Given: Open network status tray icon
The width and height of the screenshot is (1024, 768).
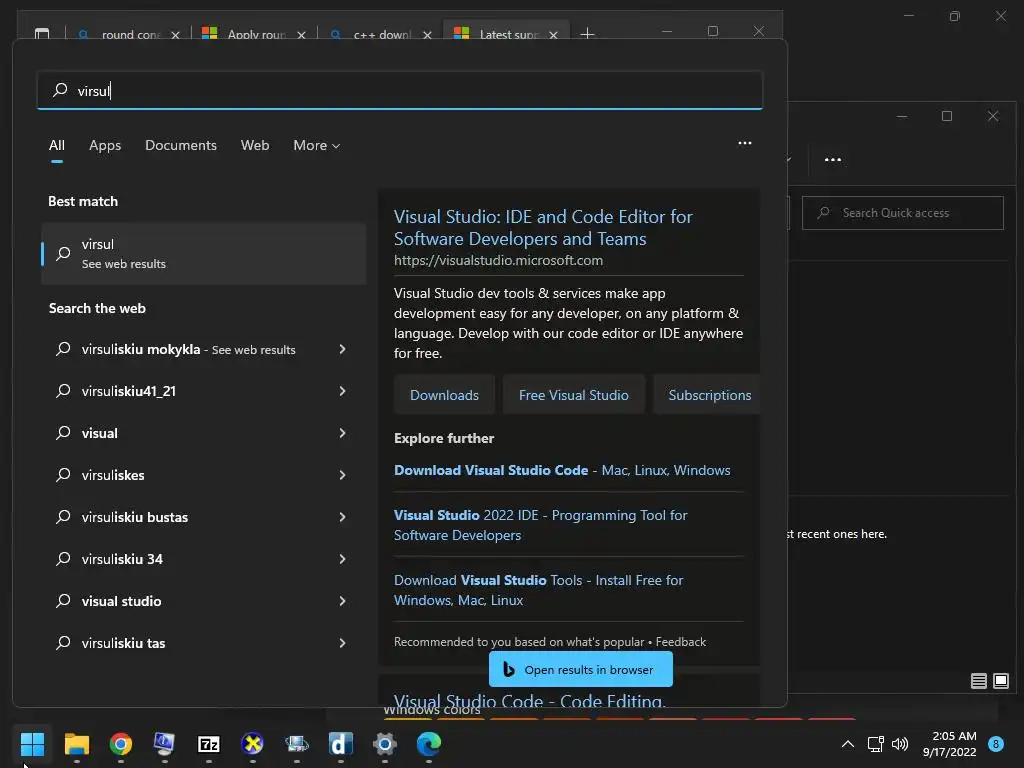Looking at the screenshot, I should pyautogui.click(x=875, y=744).
